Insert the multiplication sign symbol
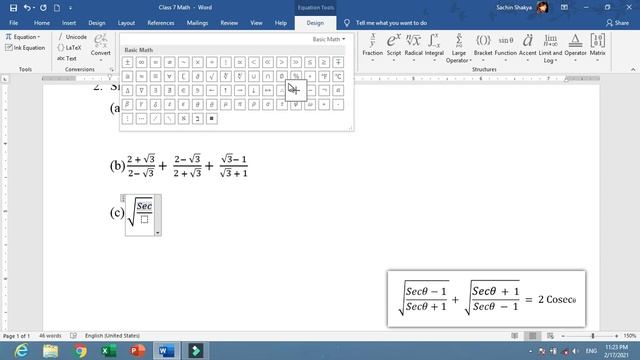The width and height of the screenshot is (640, 360). click(x=198, y=62)
